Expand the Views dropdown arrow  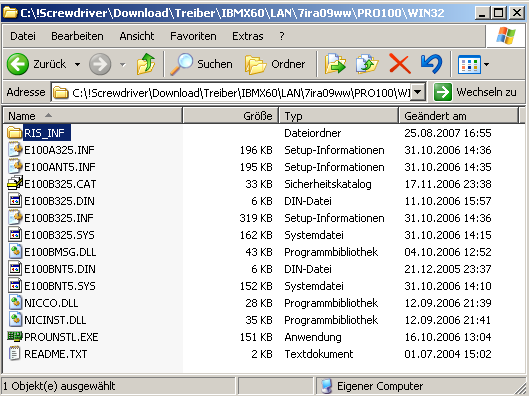pyautogui.click(x=486, y=64)
